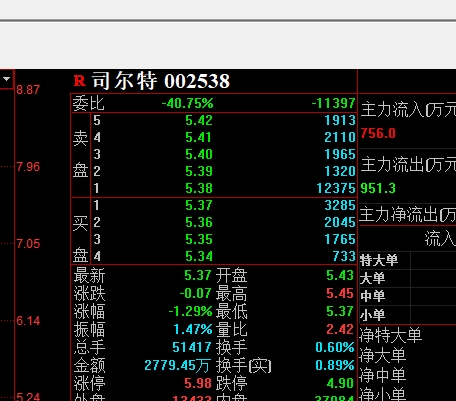Select buy level 3 price 5.35
The width and height of the screenshot is (456, 401).
pyautogui.click(x=199, y=239)
